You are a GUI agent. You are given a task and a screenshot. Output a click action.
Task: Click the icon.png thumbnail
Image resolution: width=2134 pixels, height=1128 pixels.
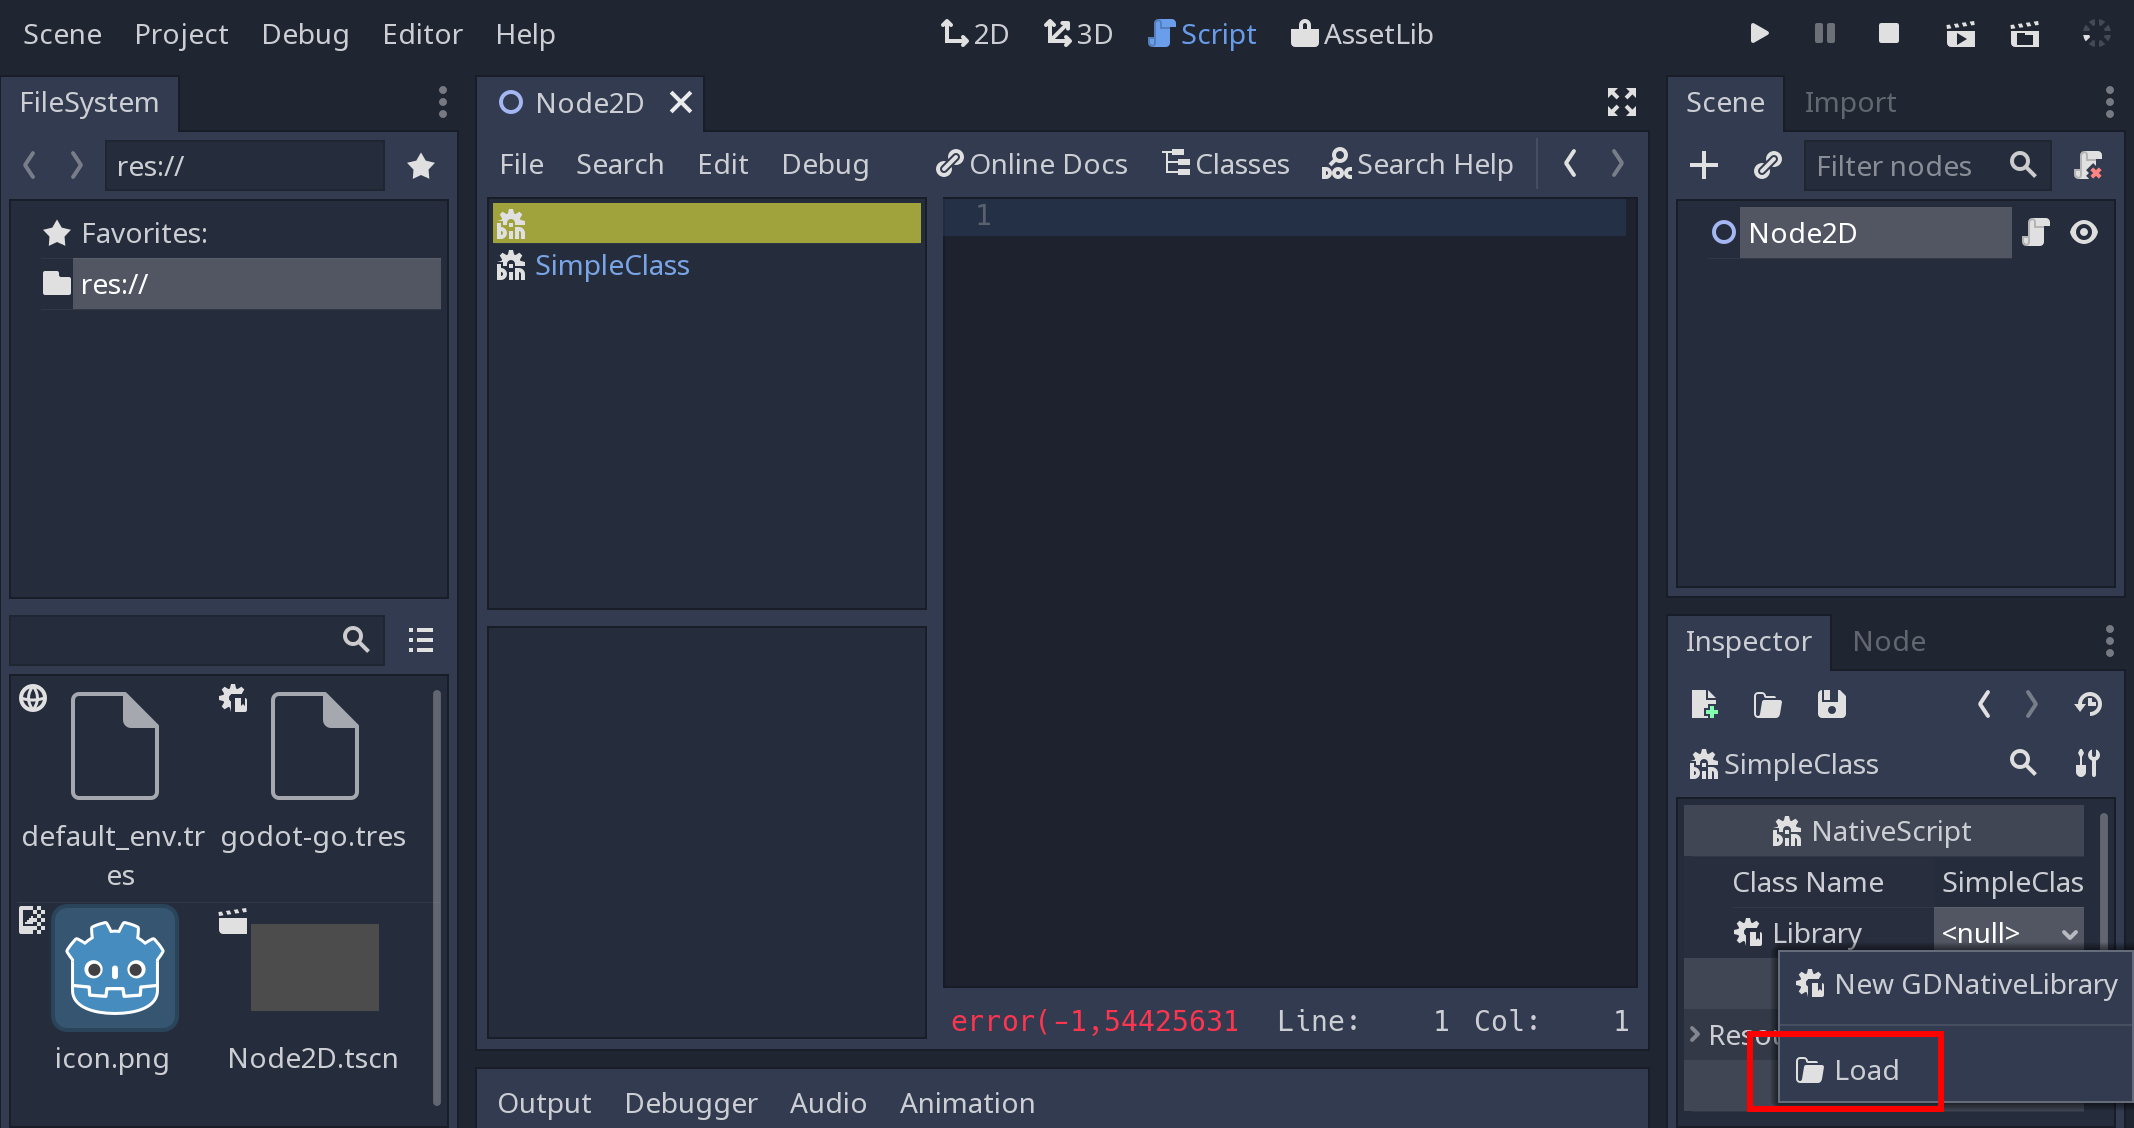point(115,968)
